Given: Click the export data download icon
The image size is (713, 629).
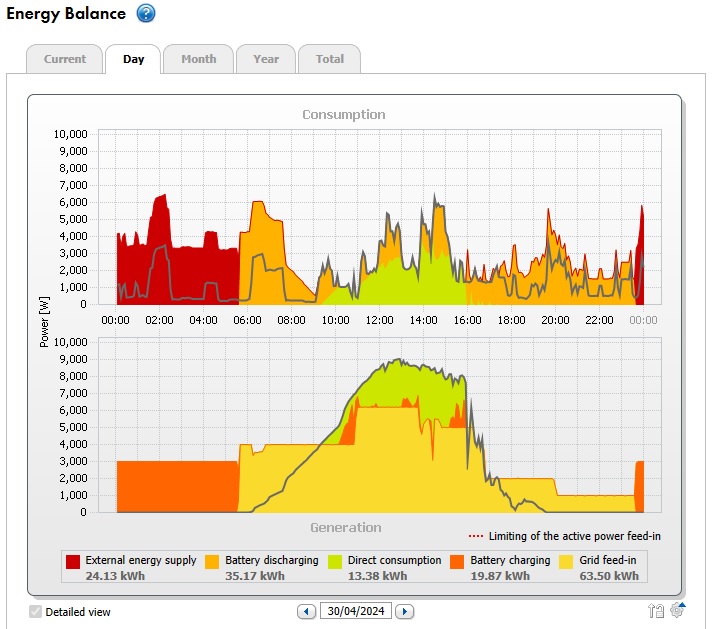Looking at the screenshot, I should coord(656,610).
